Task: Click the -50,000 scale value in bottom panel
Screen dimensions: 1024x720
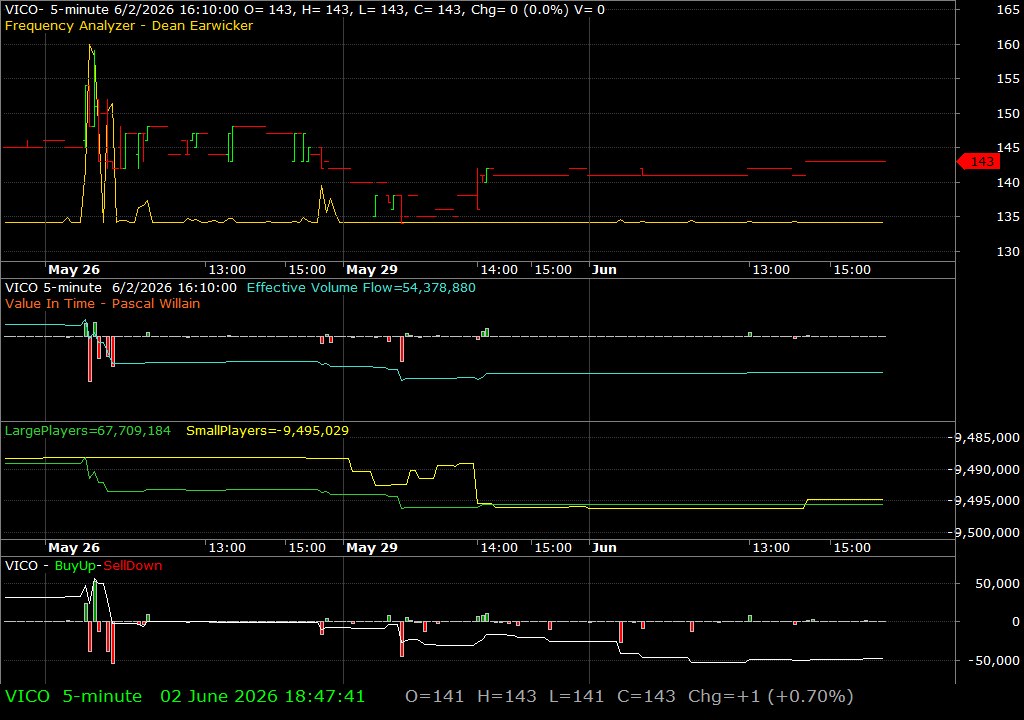Action: [x=993, y=661]
